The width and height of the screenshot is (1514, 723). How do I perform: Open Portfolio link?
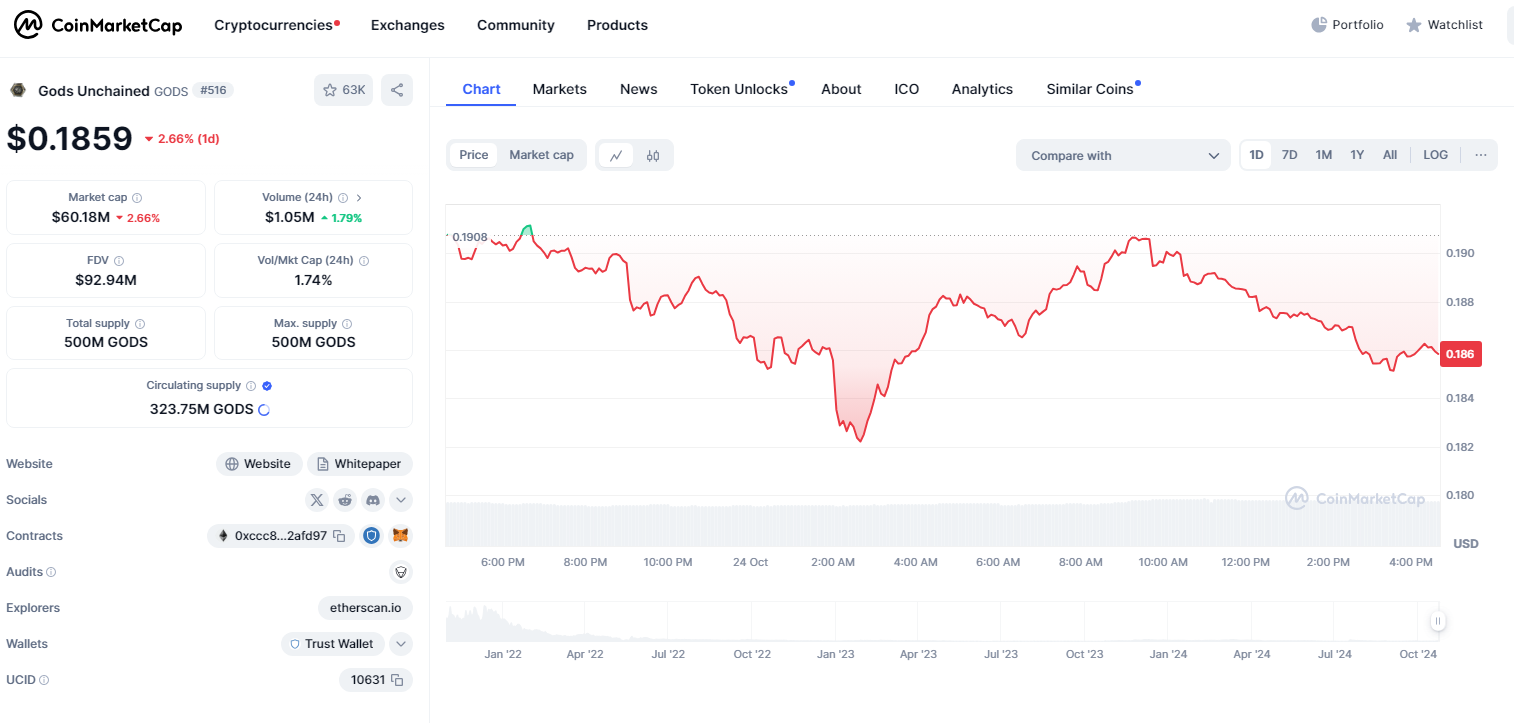coord(1347,25)
